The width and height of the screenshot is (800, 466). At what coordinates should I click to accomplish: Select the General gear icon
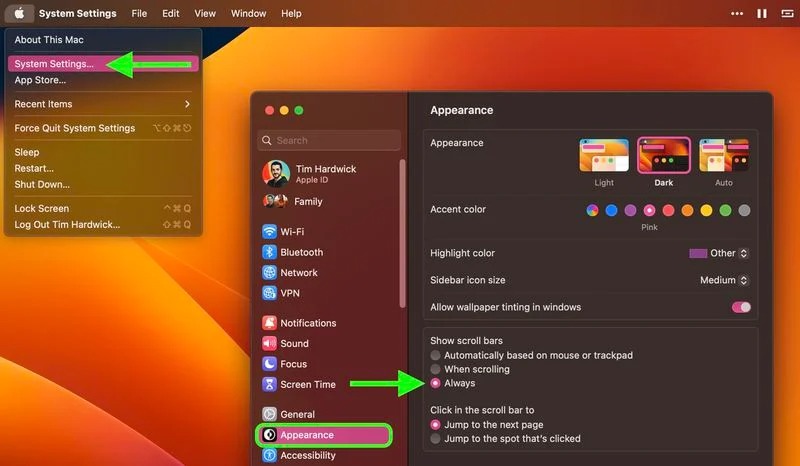tap(269, 414)
